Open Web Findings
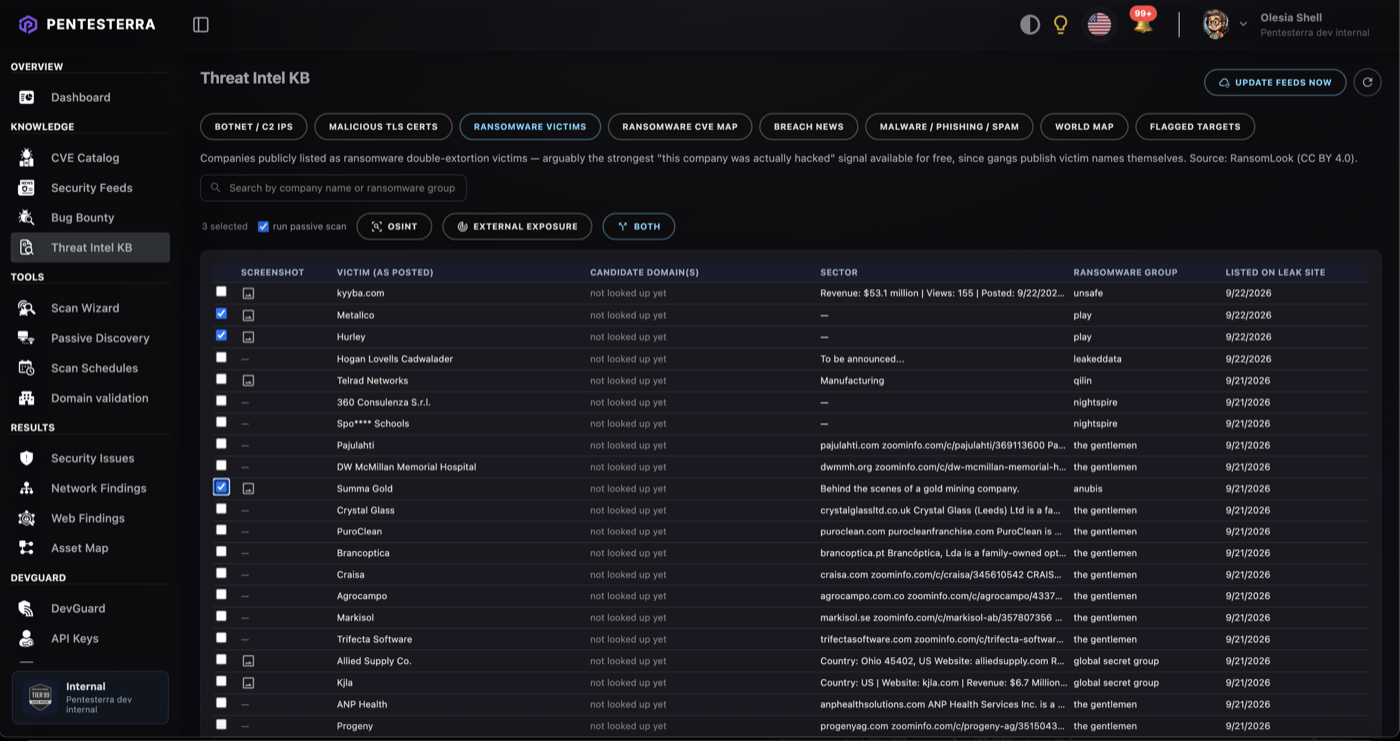 click(x=90, y=518)
